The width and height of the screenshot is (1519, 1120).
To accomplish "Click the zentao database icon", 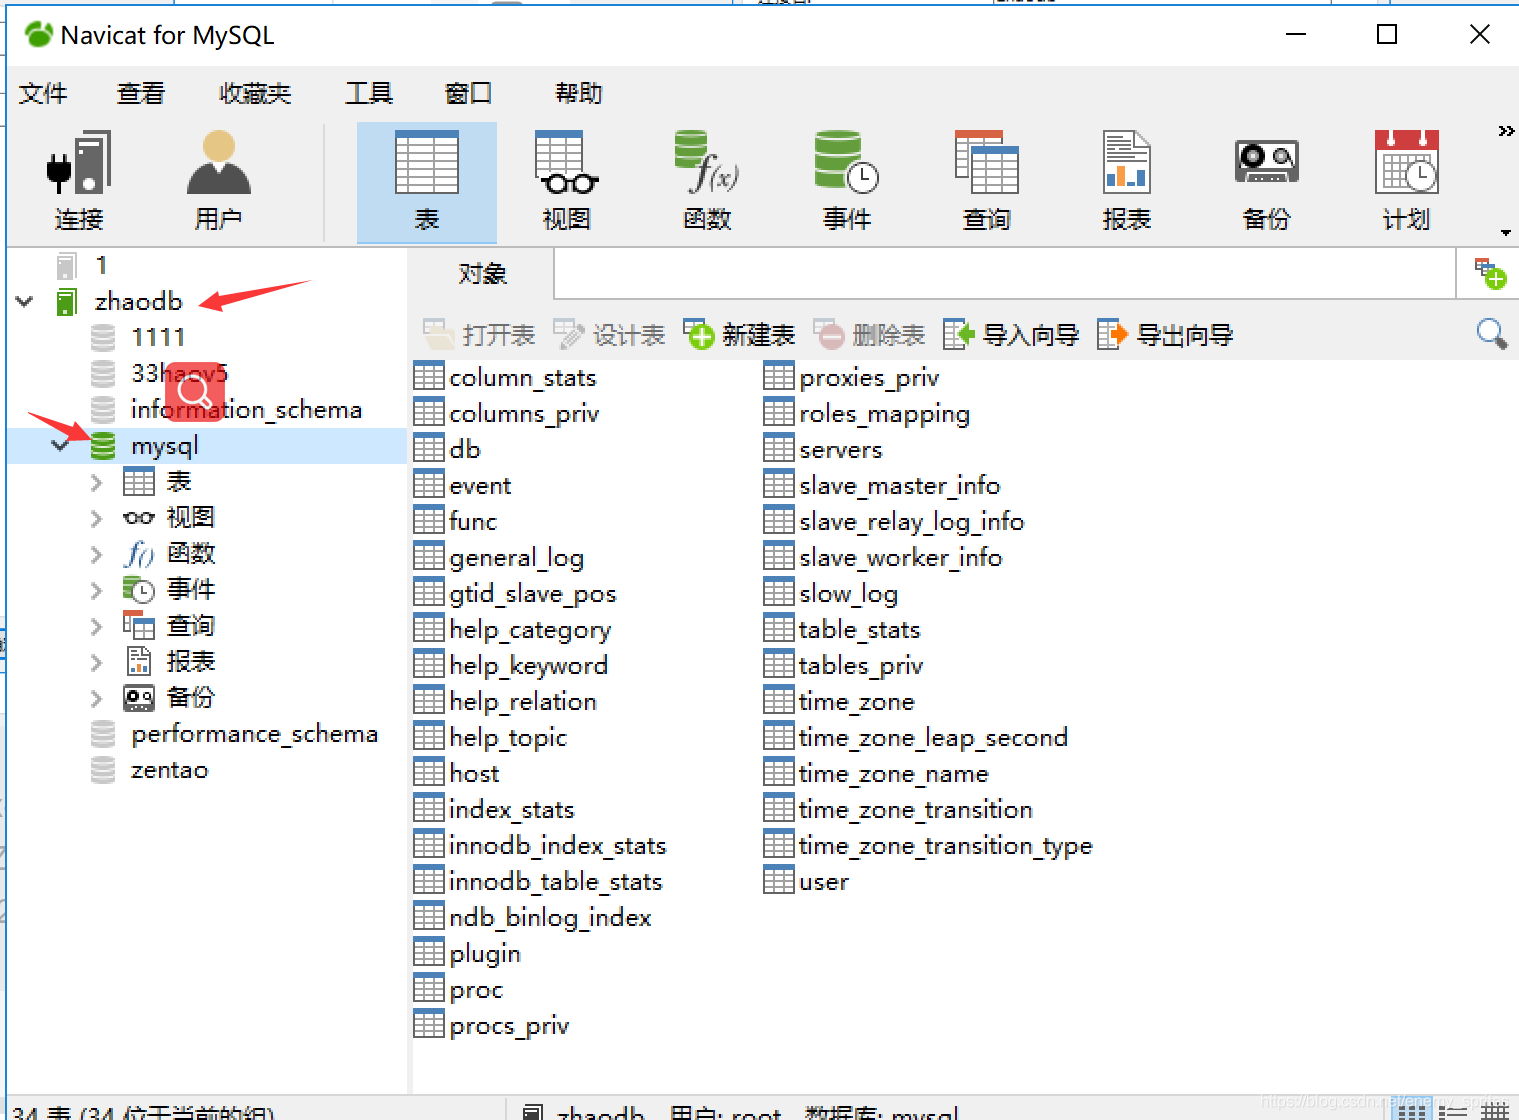I will tap(103, 770).
